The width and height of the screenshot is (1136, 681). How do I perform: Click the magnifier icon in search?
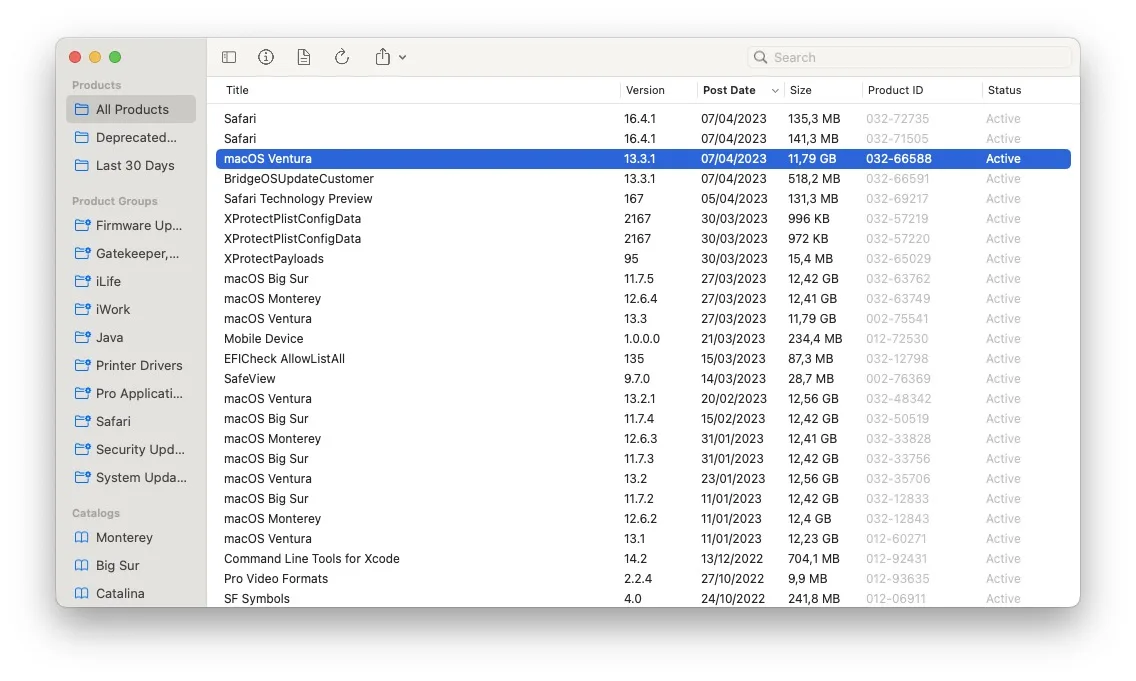tap(760, 57)
